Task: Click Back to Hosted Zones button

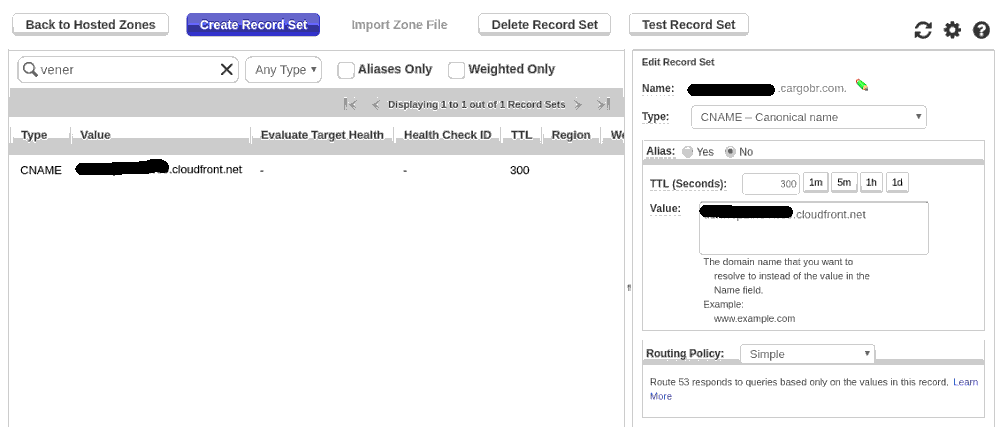Action: tap(90, 24)
